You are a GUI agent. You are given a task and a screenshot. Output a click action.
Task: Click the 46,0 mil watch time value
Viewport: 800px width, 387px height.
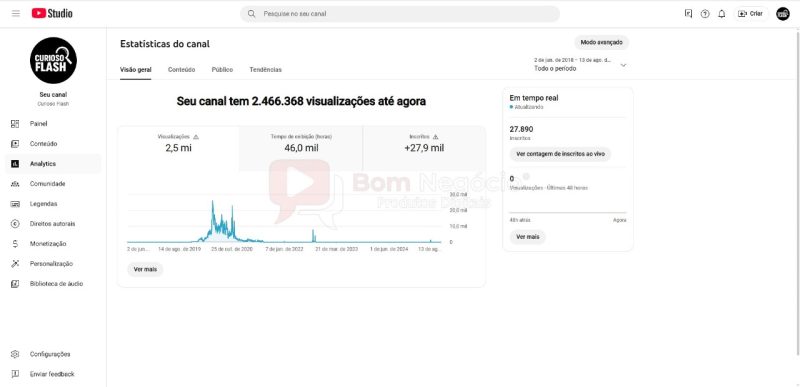click(301, 148)
